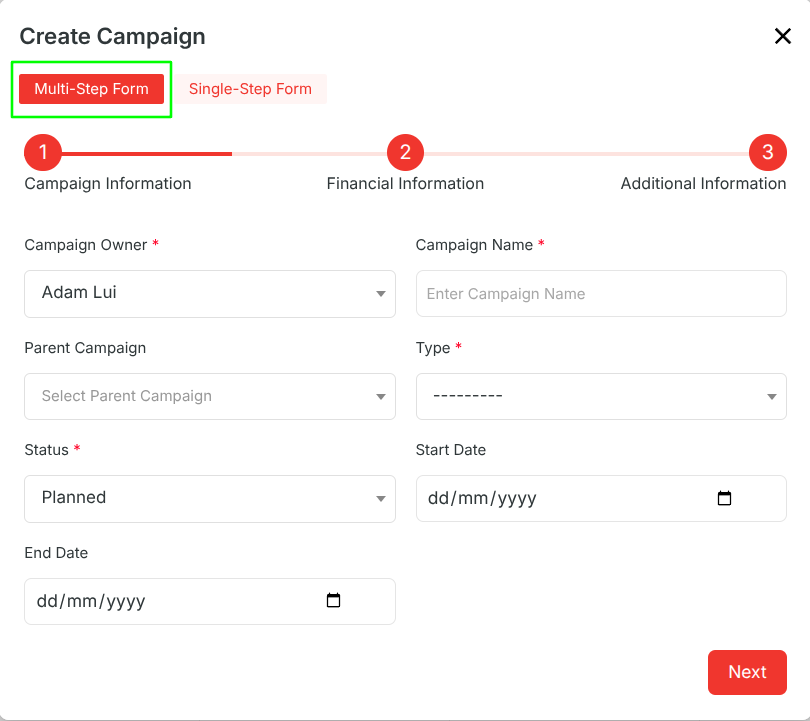Open the Type dropdown
Screen dimensions: 810x721
coord(601,396)
